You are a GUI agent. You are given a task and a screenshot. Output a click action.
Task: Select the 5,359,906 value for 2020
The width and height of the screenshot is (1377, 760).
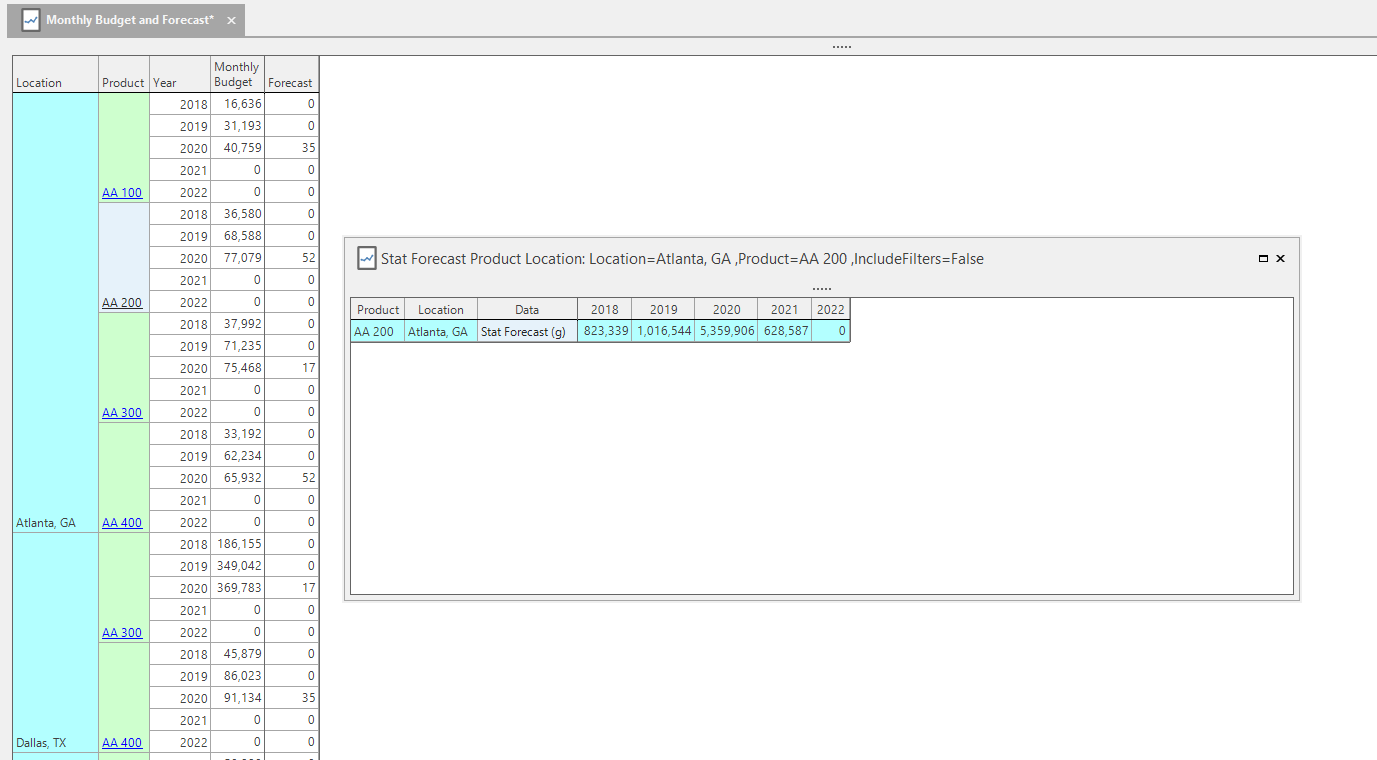point(726,331)
